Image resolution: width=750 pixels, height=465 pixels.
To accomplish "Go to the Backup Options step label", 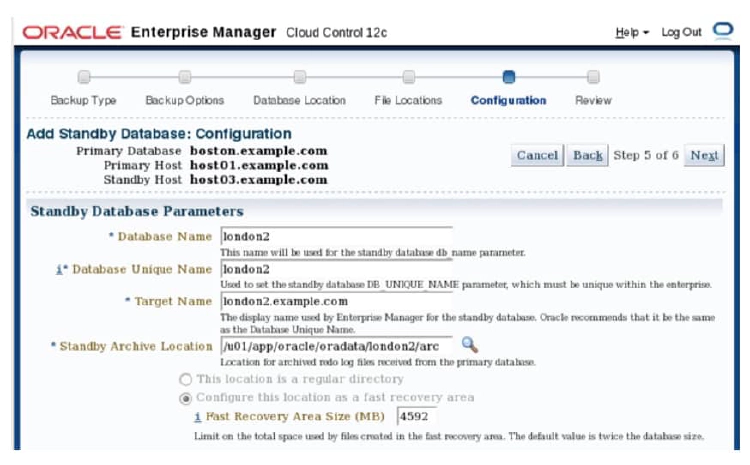I will tap(185, 100).
